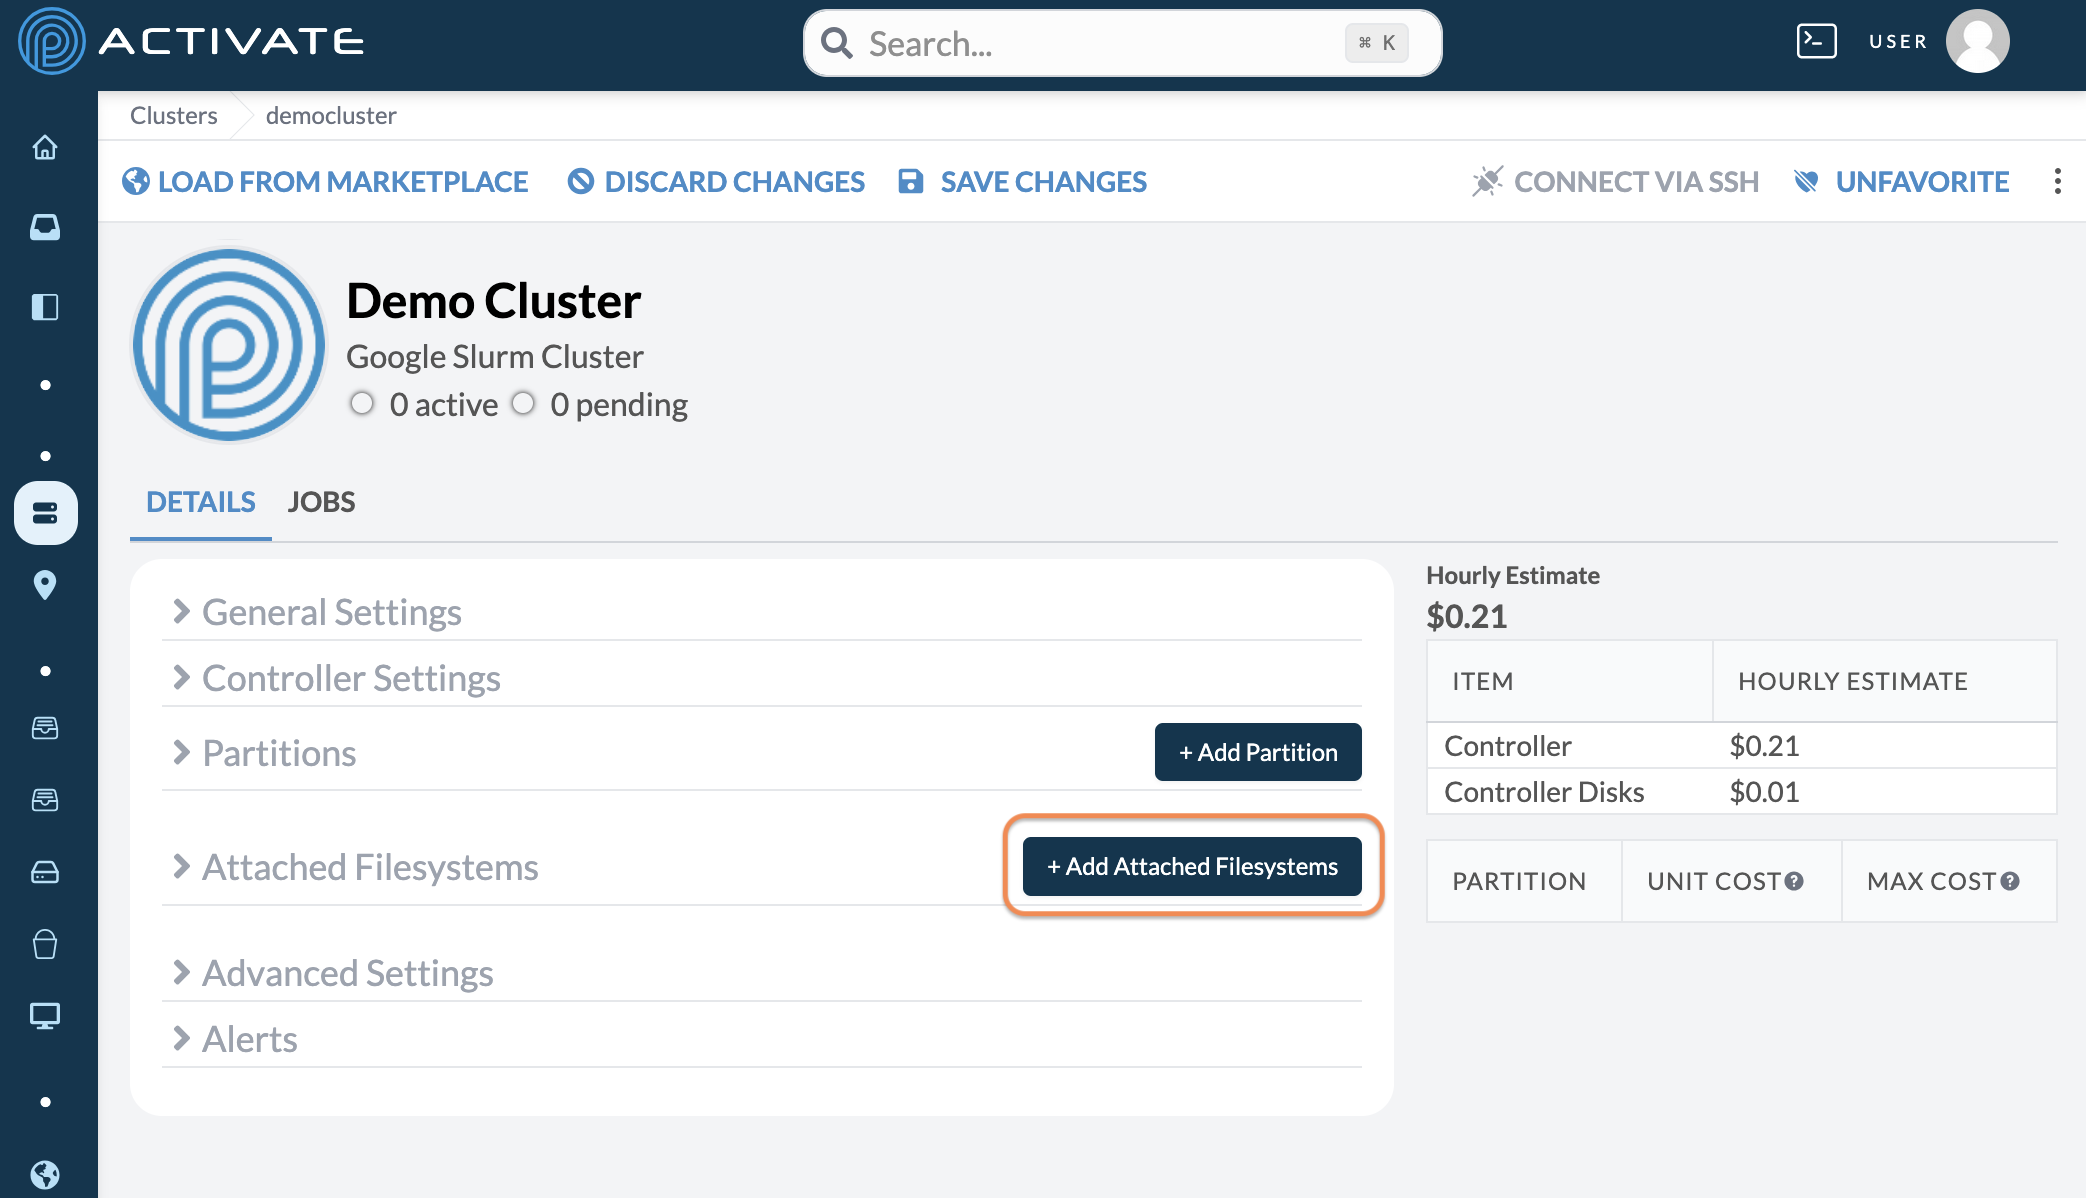Viewport: 2086px width, 1198px height.
Task: Expand Advanced Settings section
Action: (x=762, y=973)
